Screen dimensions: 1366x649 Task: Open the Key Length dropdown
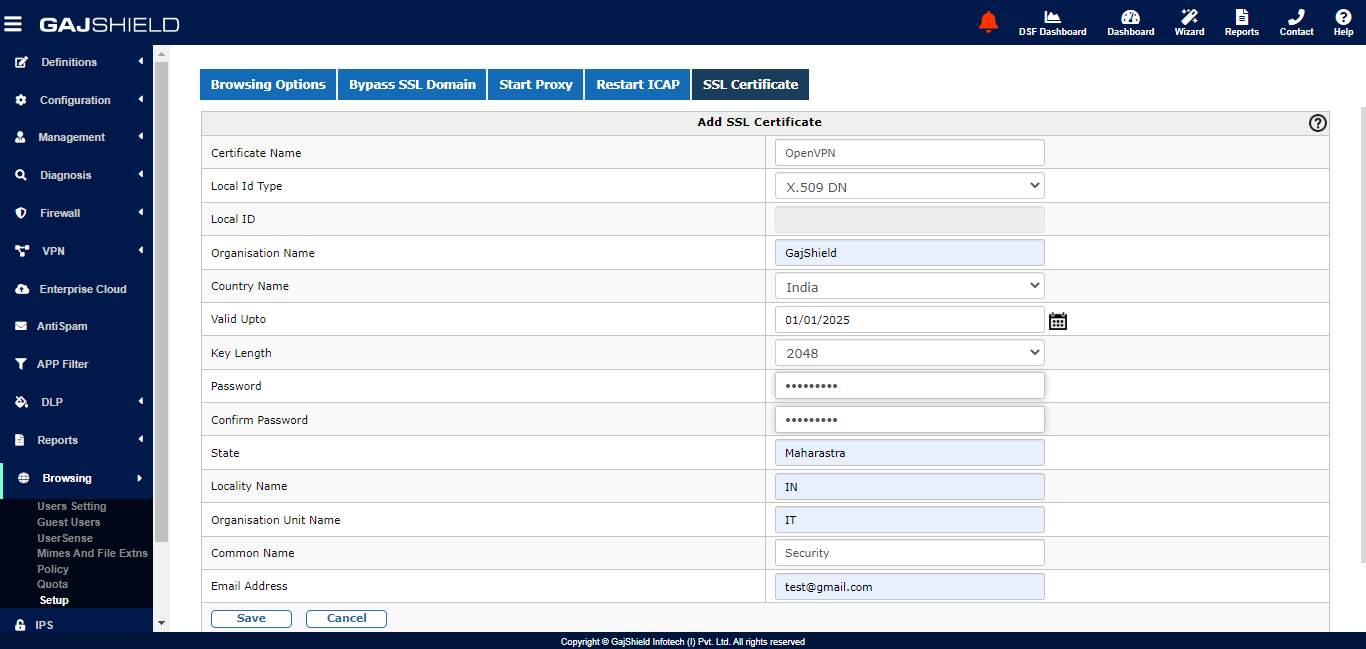[909, 353]
